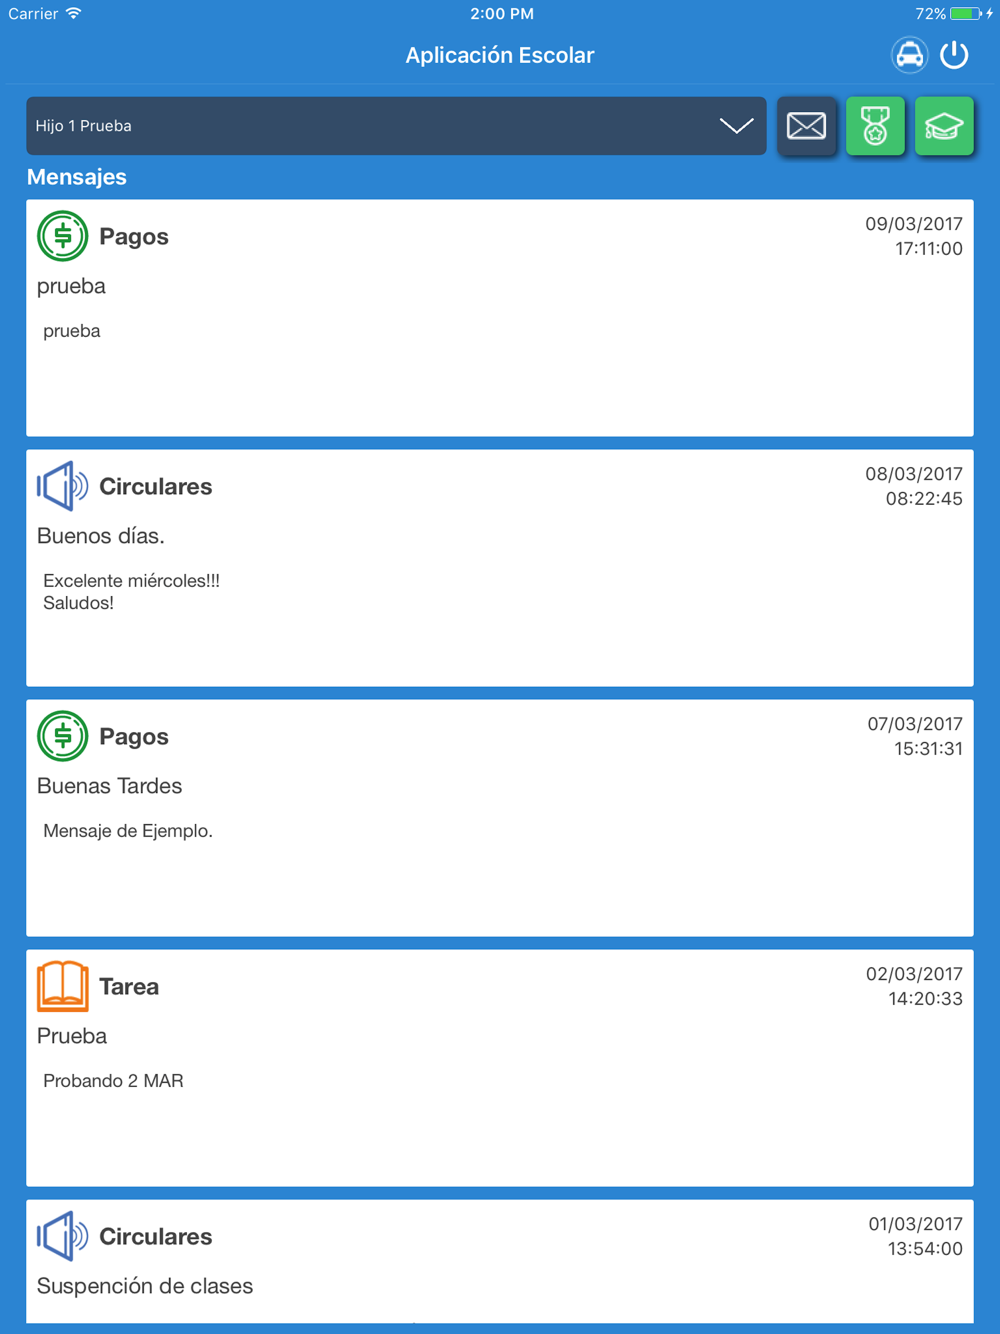This screenshot has height=1334, width=1000.
Task: Tap the car transport icon in header
Action: tap(909, 55)
